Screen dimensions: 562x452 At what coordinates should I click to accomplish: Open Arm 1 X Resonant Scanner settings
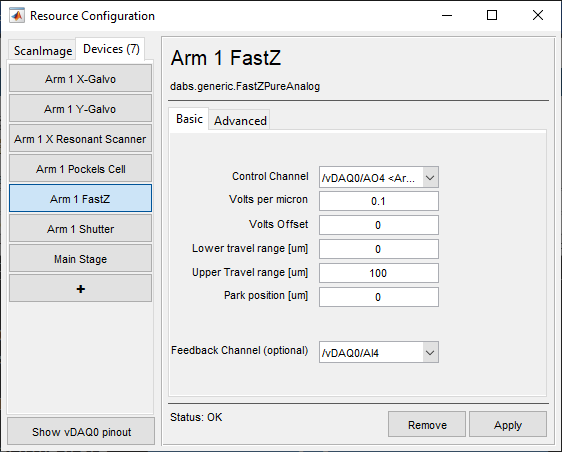pos(80,139)
